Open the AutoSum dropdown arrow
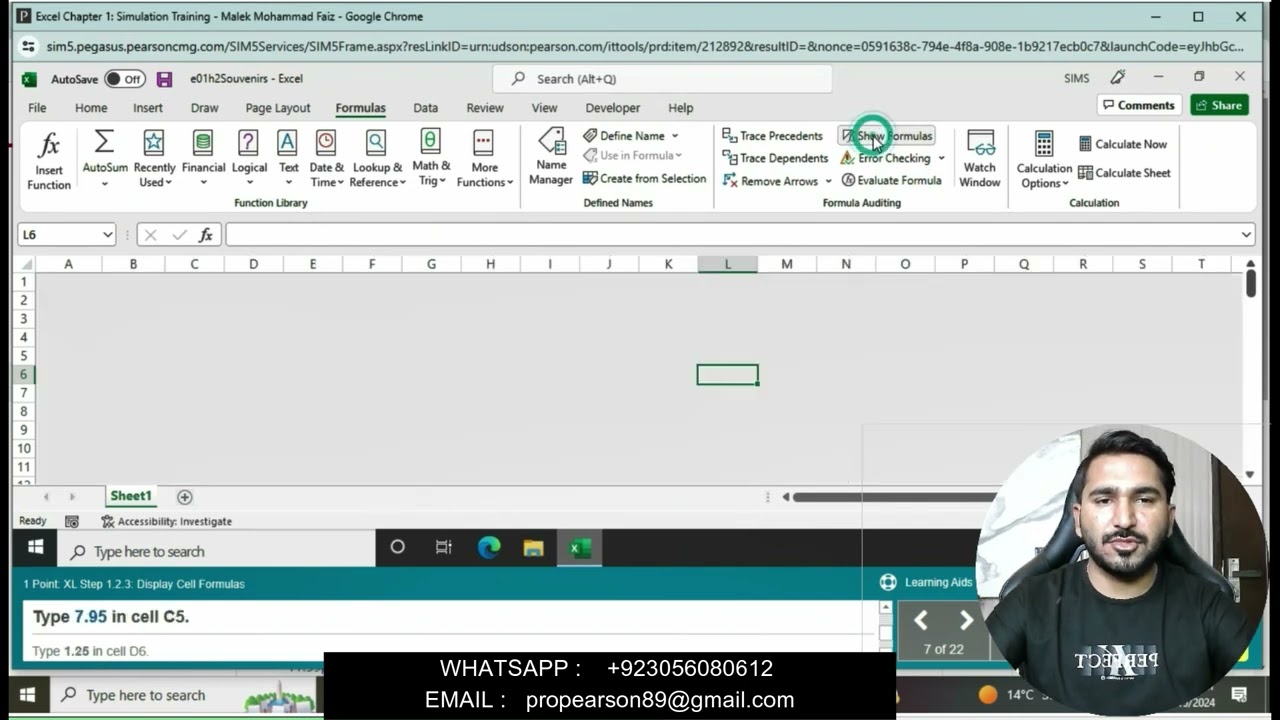This screenshot has height=720, width=1280. pos(104,183)
